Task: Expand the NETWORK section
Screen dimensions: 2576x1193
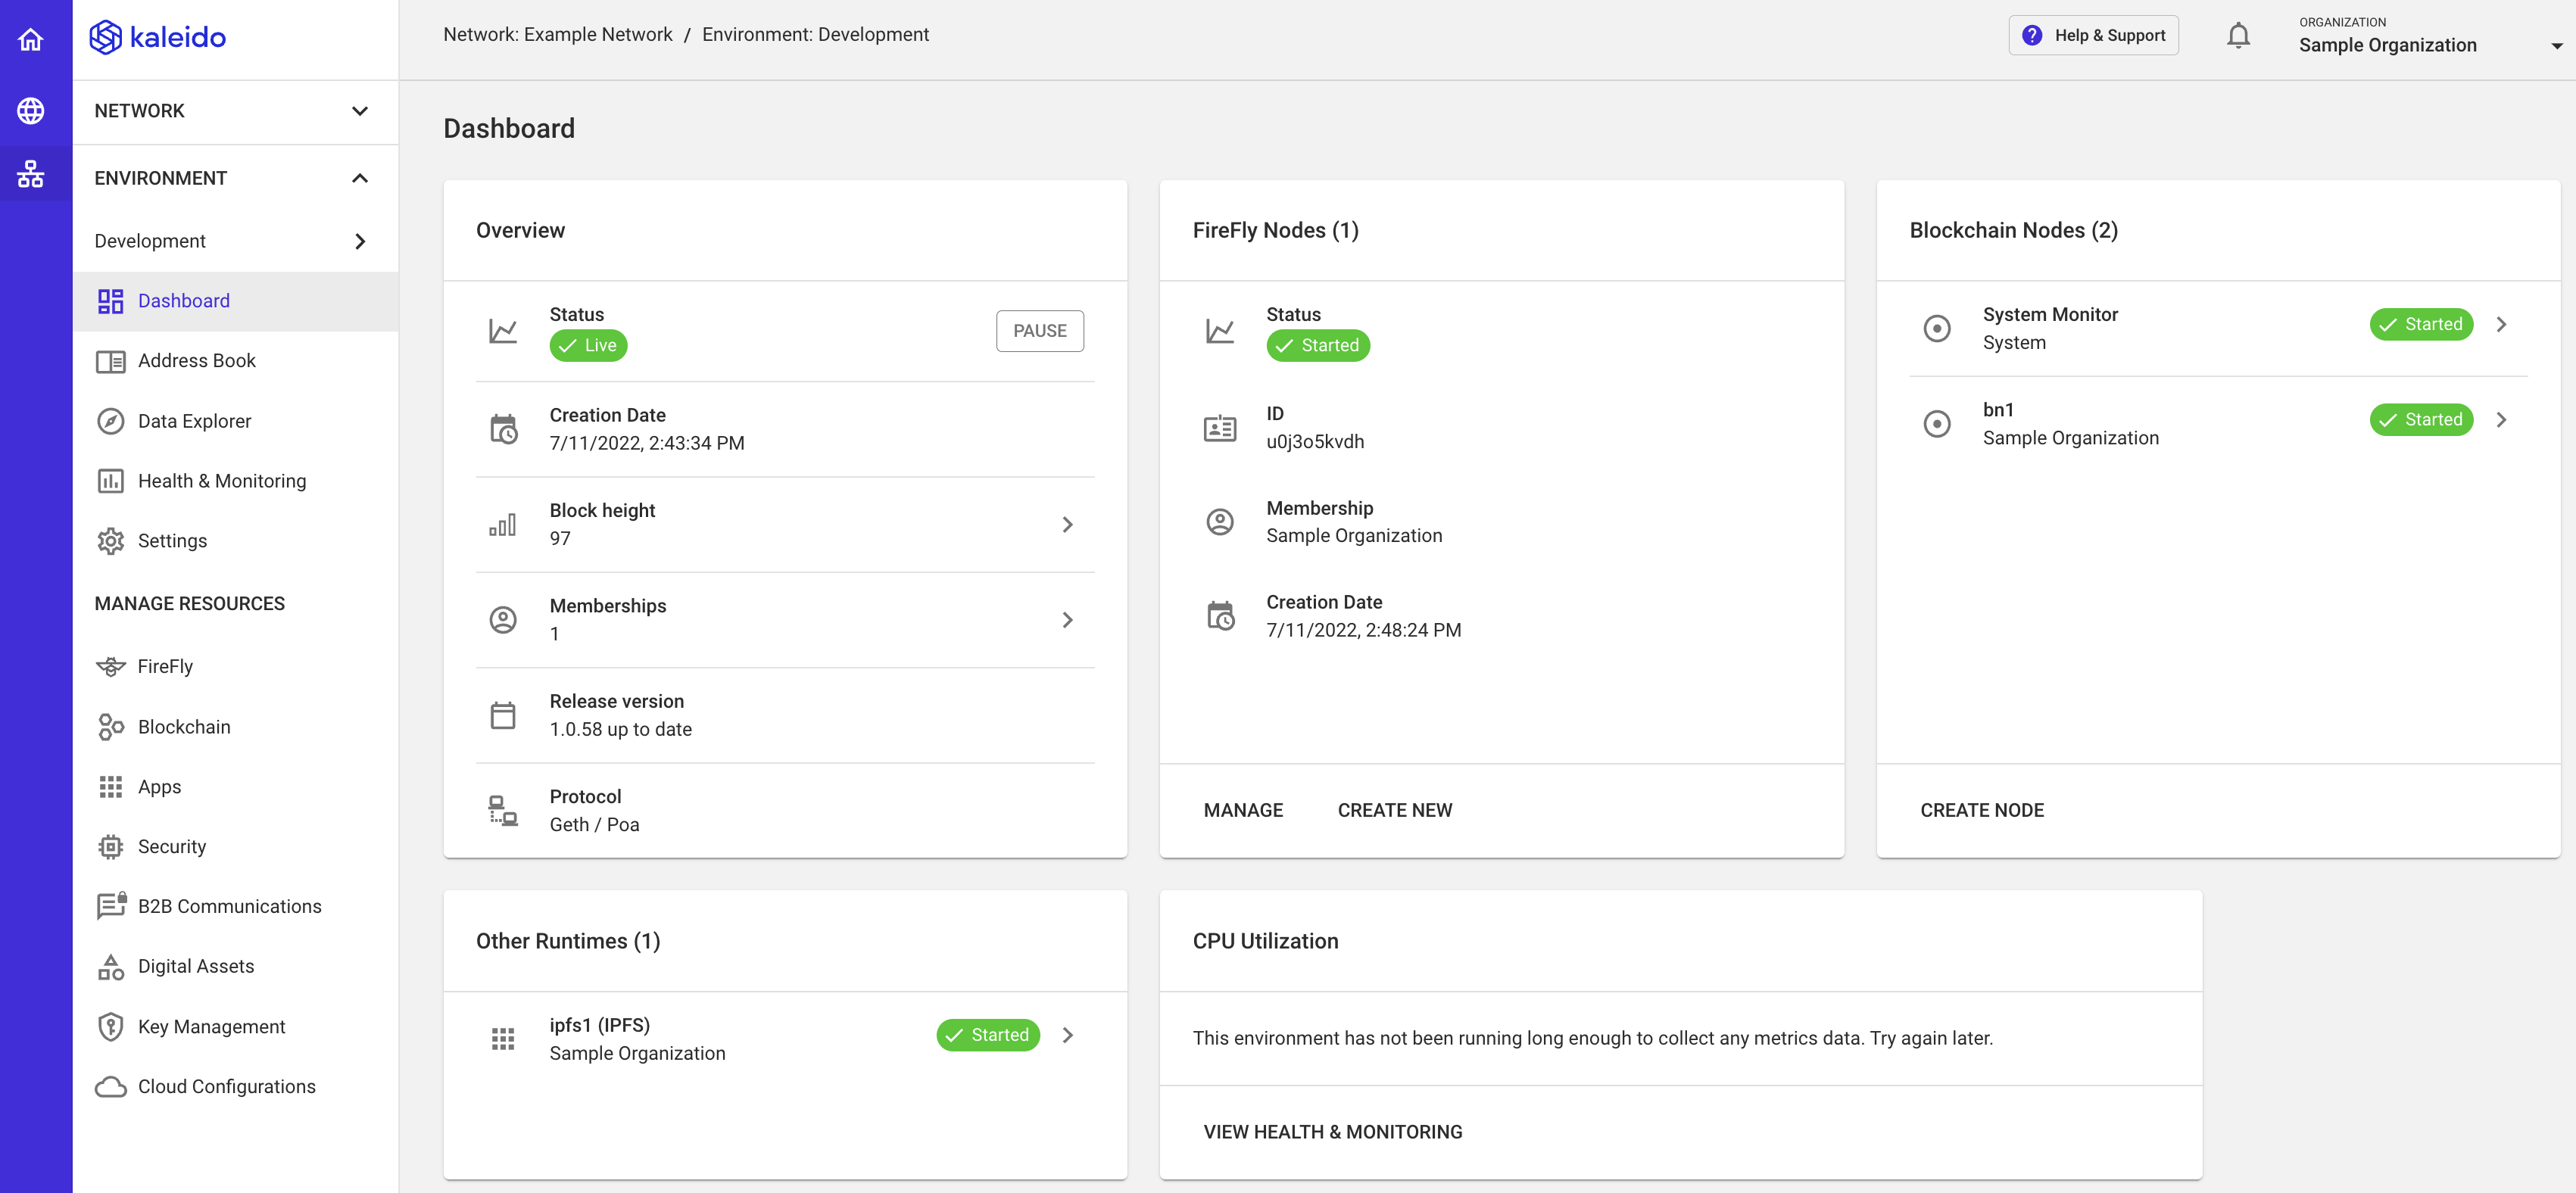Action: [235, 111]
